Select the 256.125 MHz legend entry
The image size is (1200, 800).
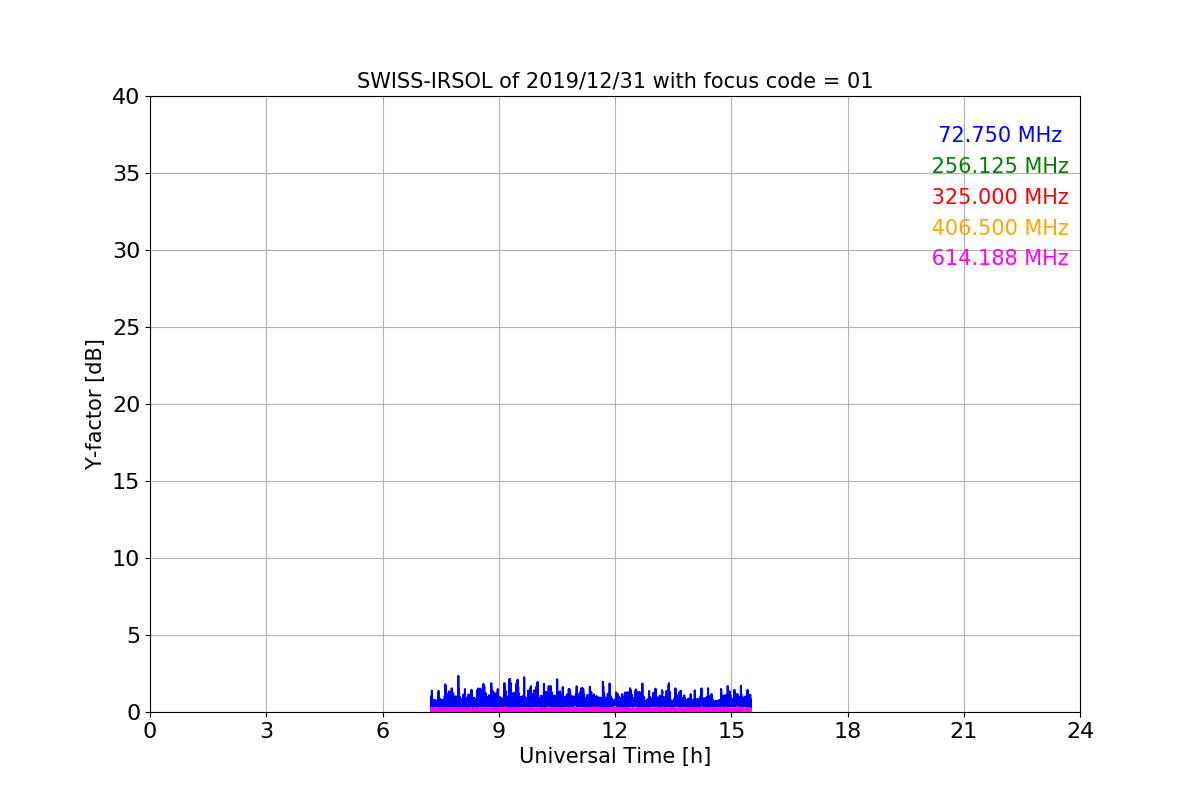click(x=1000, y=166)
